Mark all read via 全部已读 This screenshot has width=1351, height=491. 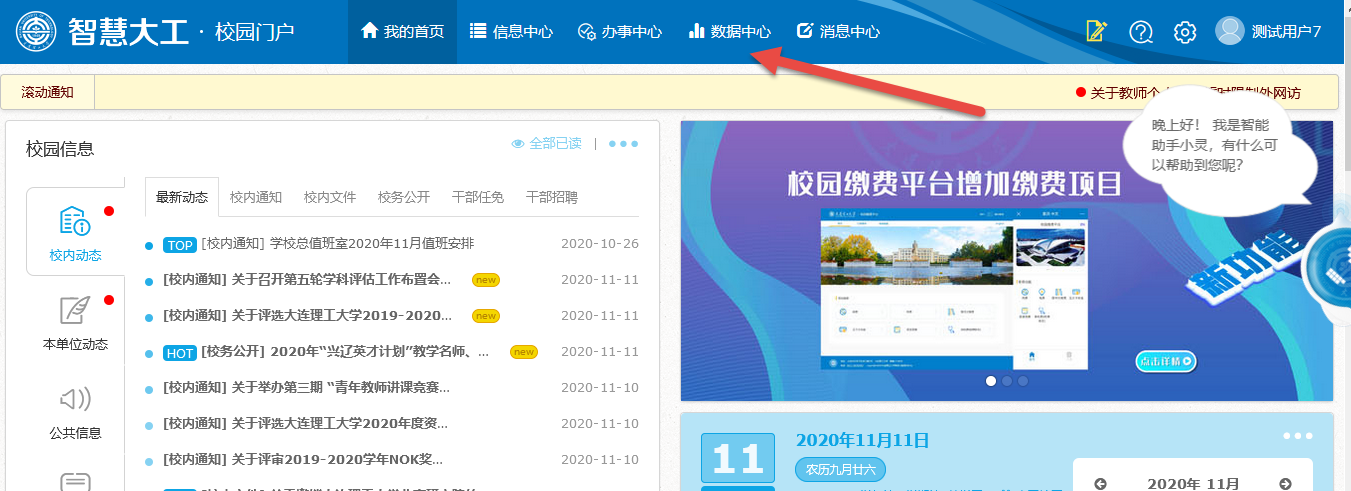coord(546,144)
